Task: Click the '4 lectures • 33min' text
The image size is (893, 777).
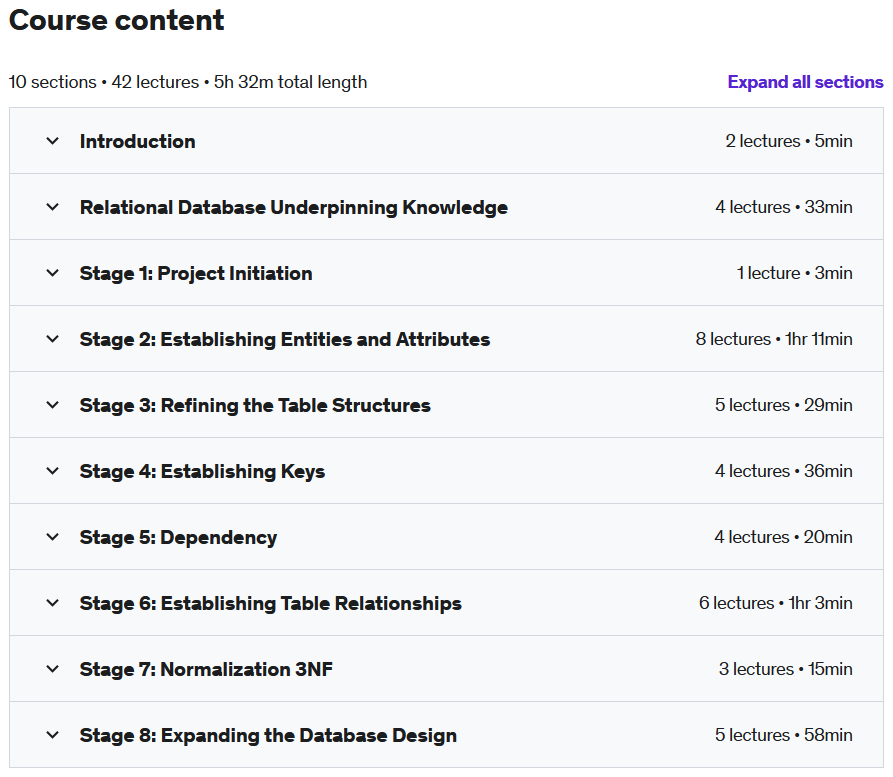Action: 784,207
